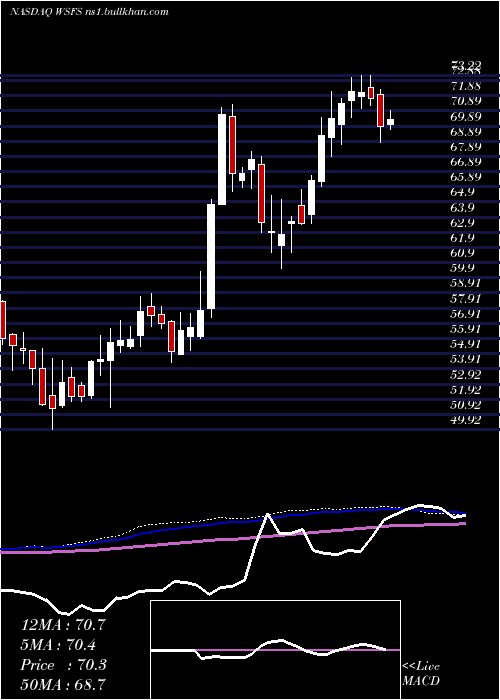Click the 57.91 price label
This screenshot has width=500, height=700.
pos(467,298)
